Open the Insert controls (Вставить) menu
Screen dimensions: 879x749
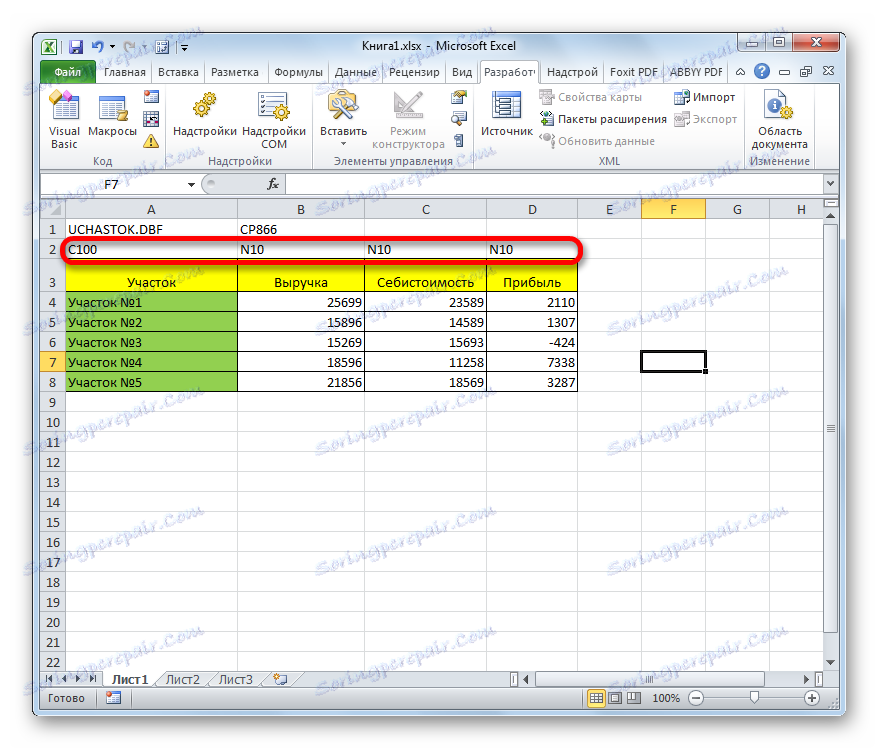(343, 119)
